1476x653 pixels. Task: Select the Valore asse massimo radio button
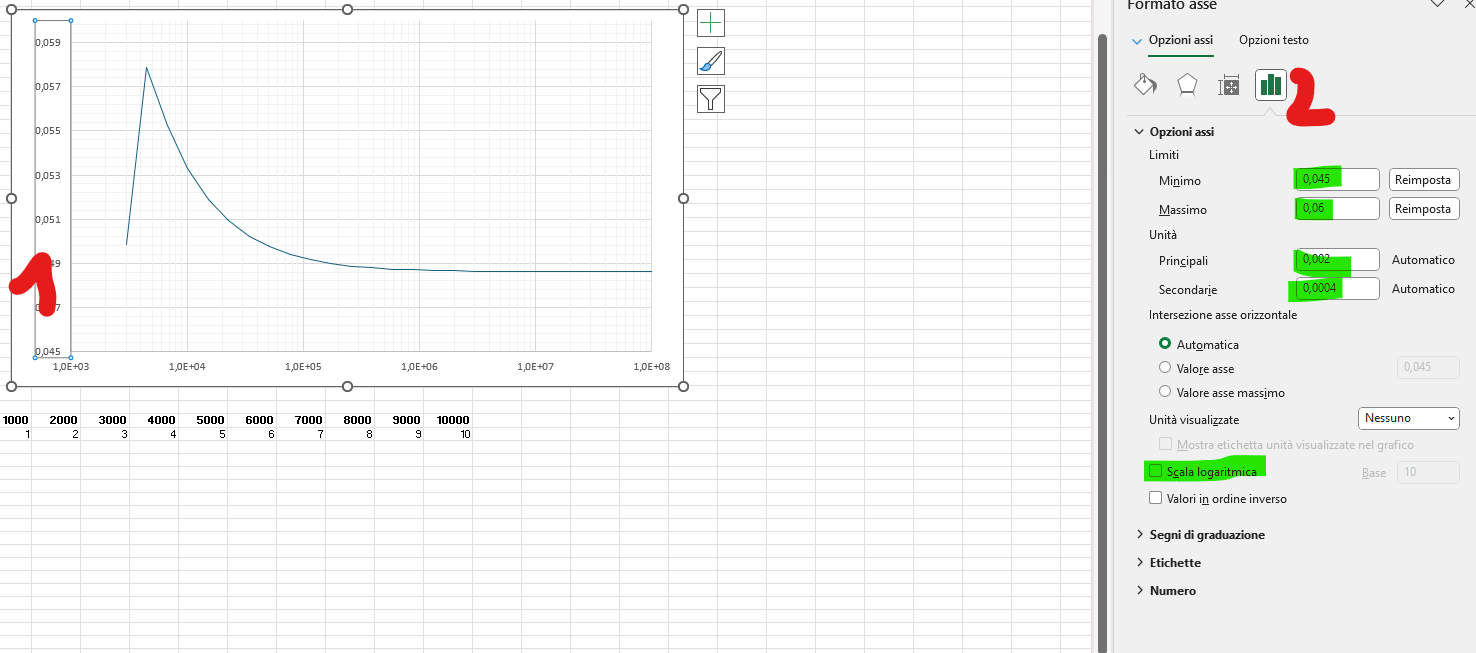click(x=1165, y=392)
